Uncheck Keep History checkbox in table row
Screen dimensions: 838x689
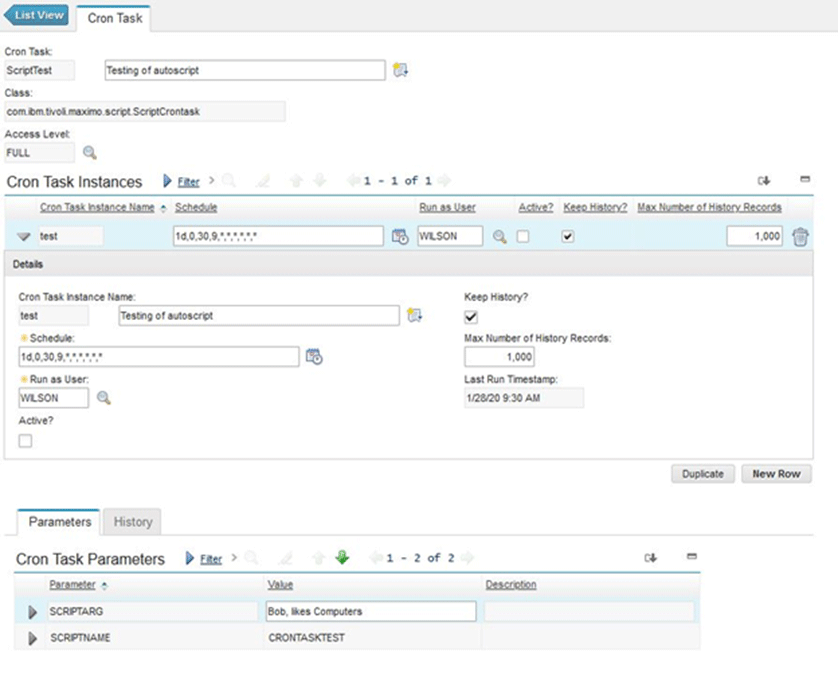569,237
